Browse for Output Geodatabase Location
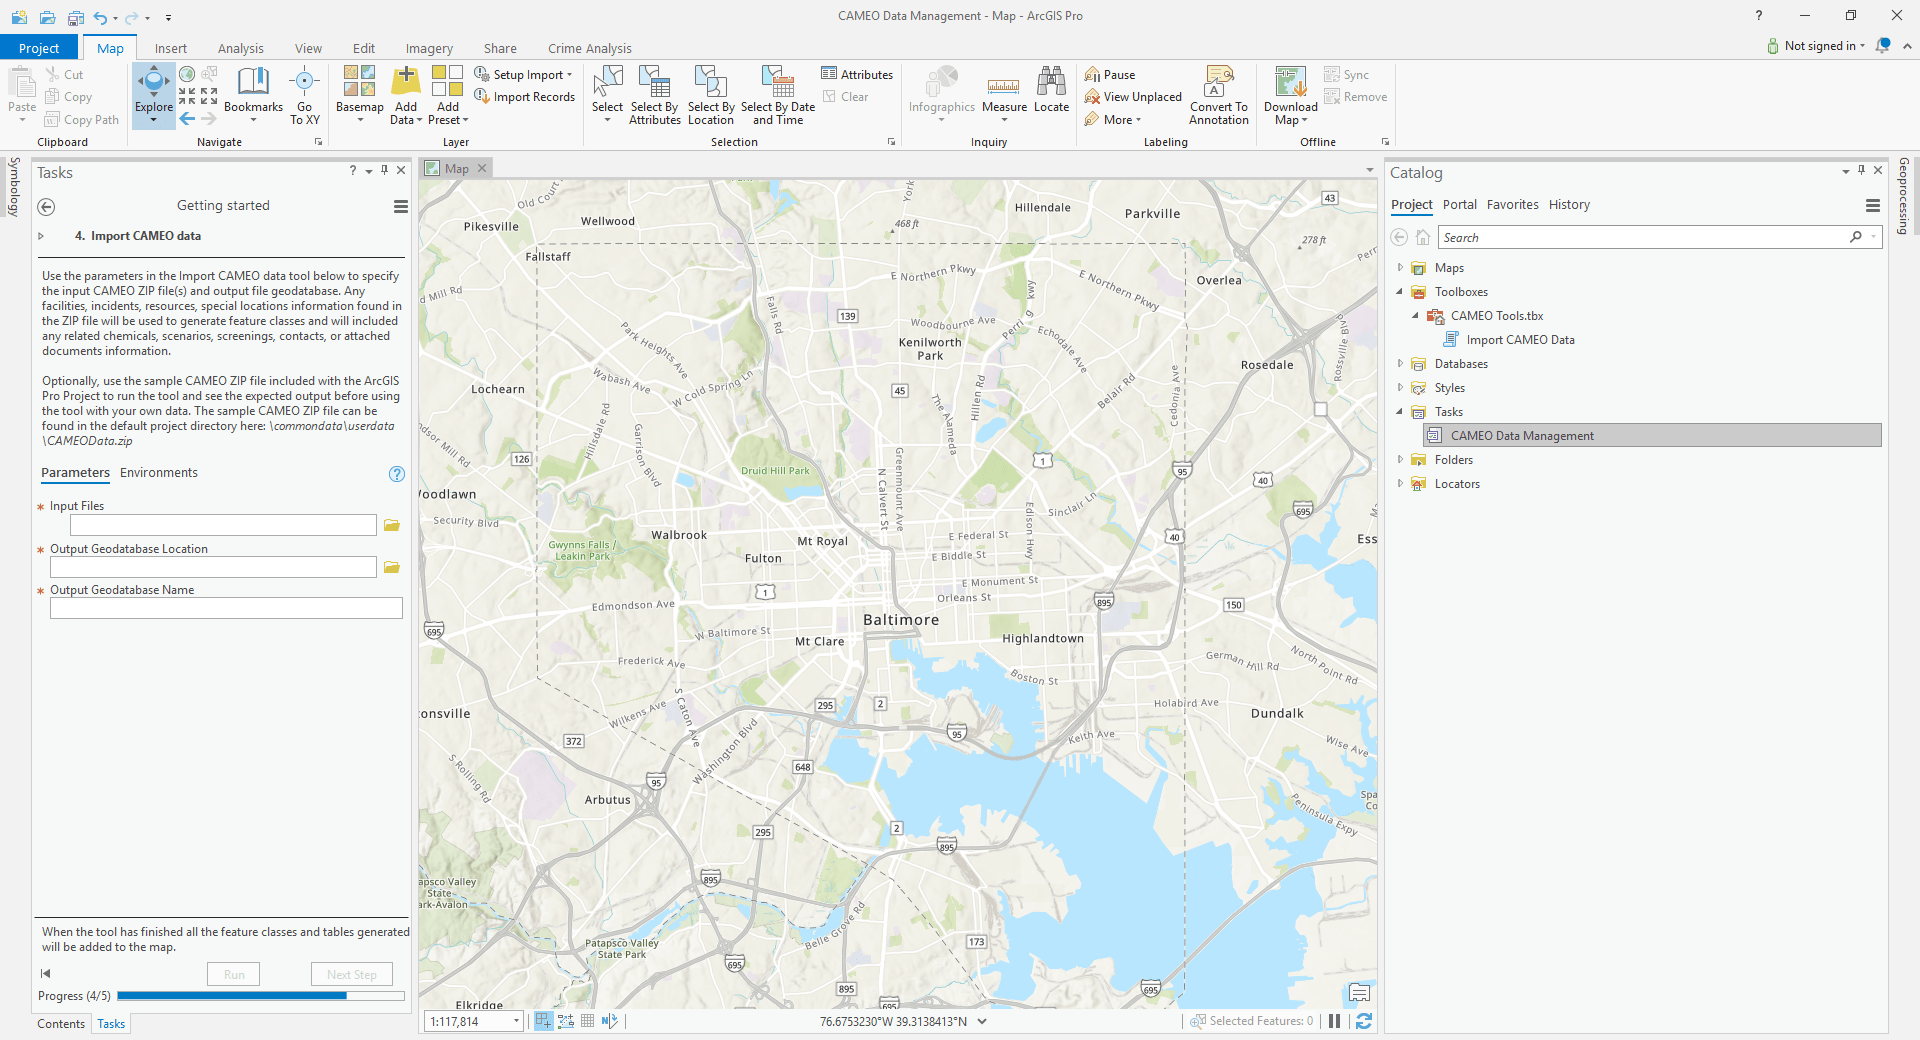Screen dimensions: 1920x1040 pos(392,567)
